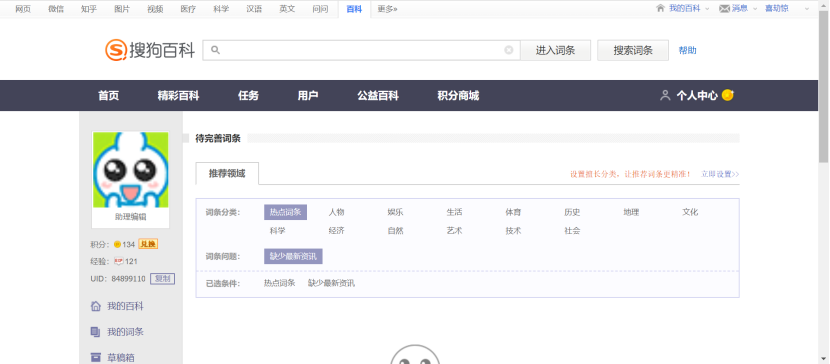Select the 百科 top tab

[354, 8]
